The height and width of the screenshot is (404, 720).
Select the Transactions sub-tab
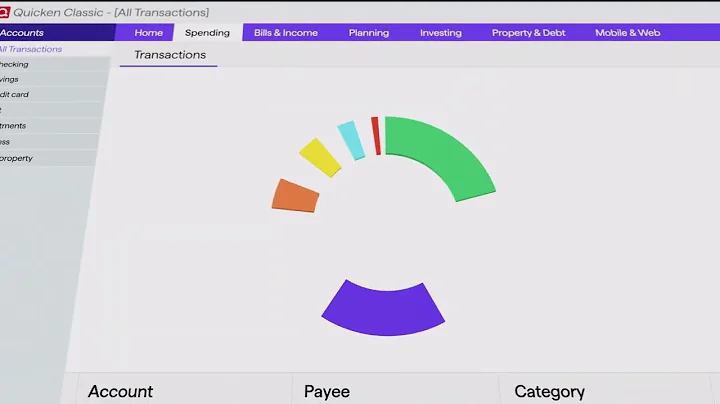[x=170, y=55]
